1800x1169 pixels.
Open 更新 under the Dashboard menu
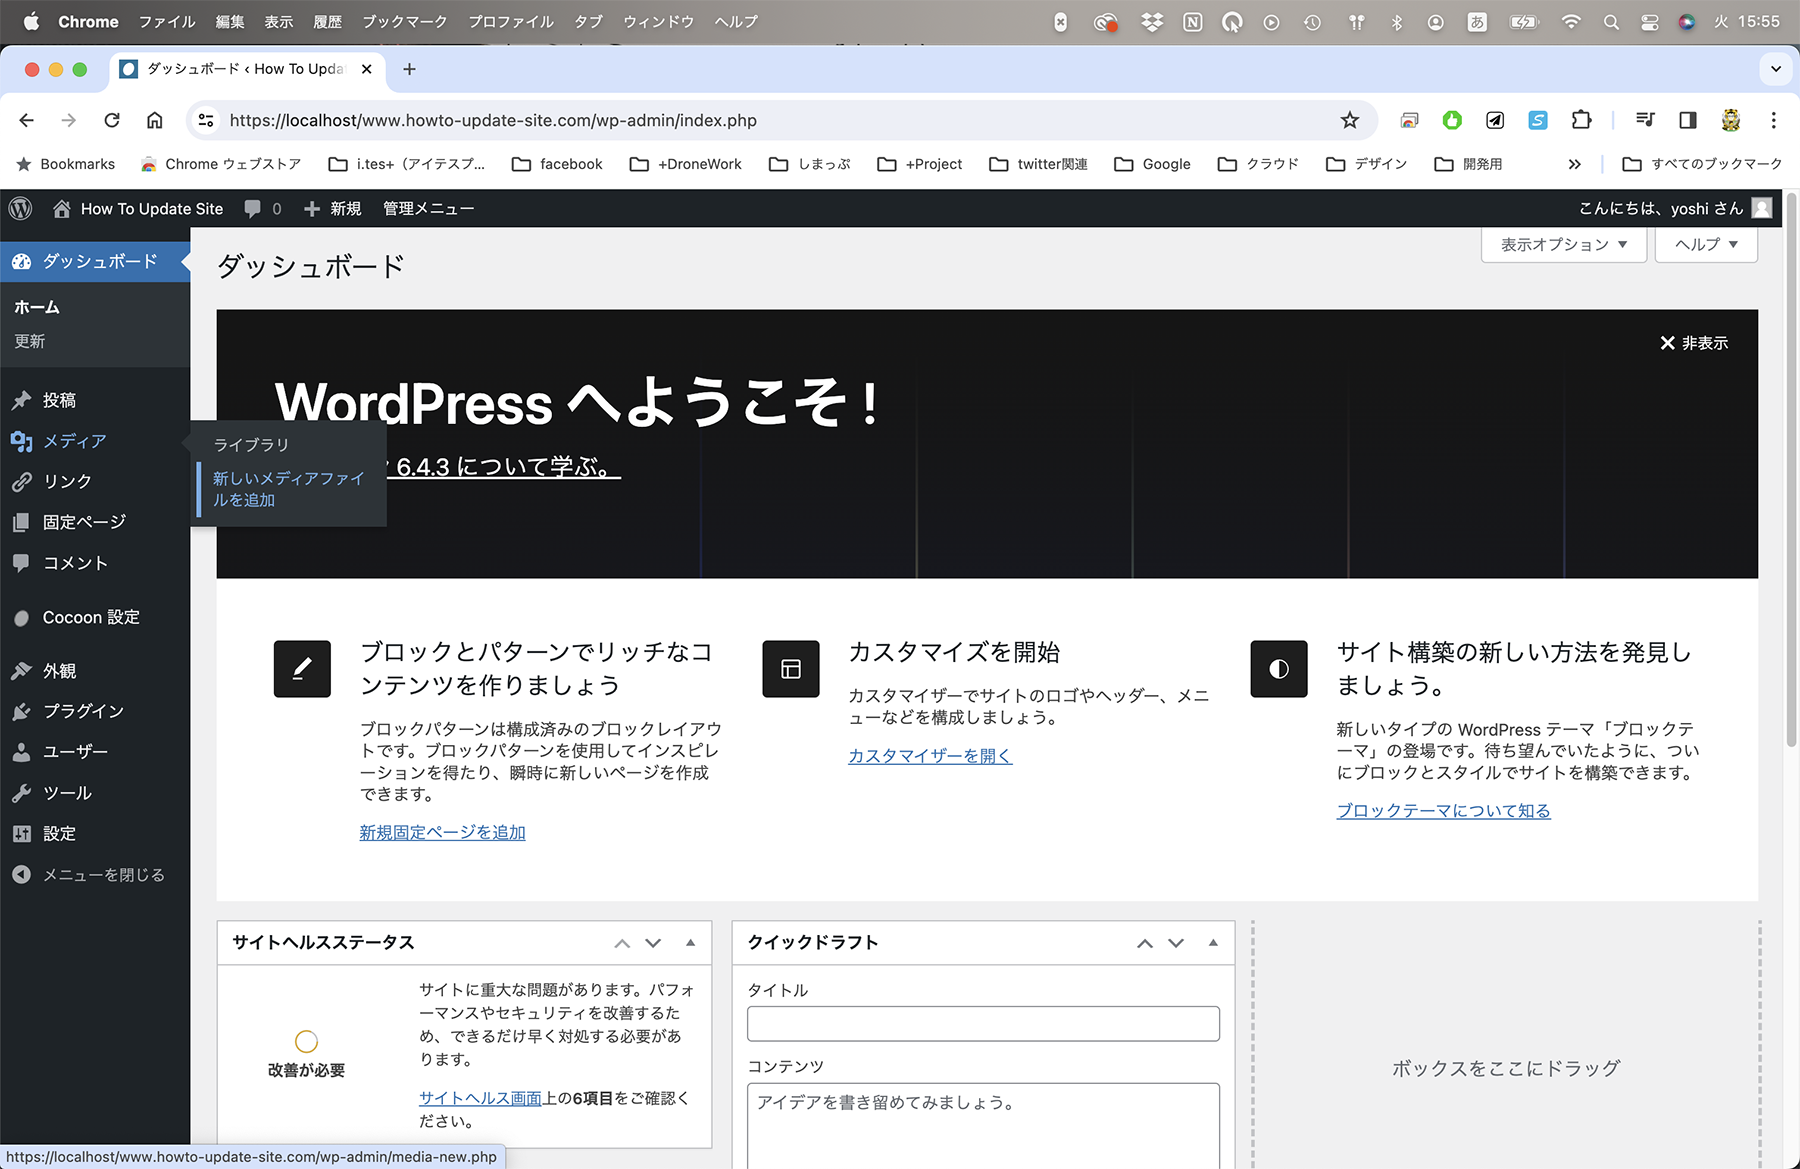coord(30,341)
